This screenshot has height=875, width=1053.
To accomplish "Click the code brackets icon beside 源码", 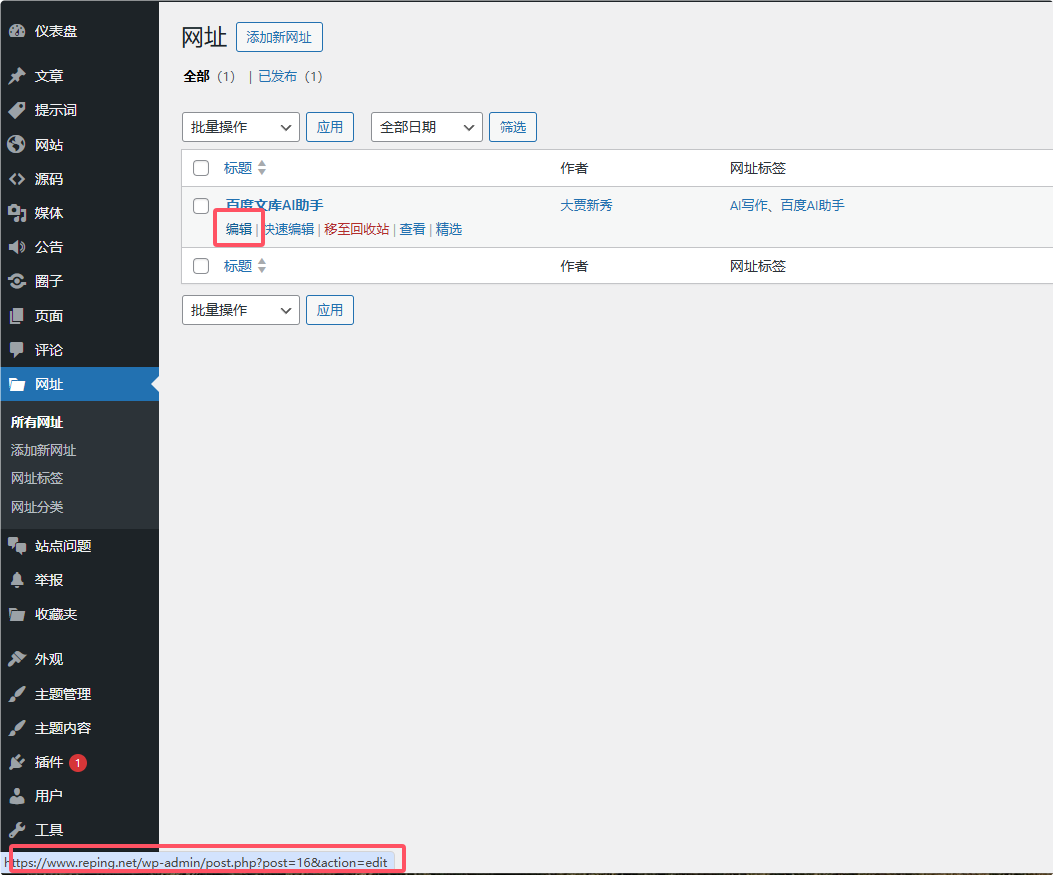I will [17, 179].
